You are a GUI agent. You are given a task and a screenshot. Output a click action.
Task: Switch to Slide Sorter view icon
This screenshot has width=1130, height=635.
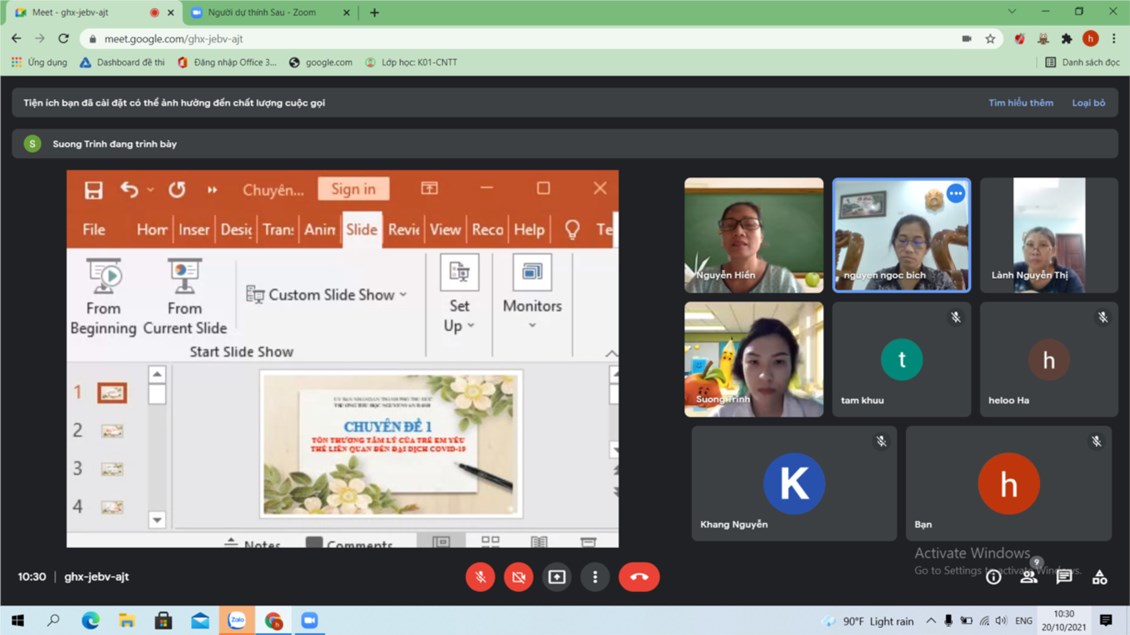(490, 541)
